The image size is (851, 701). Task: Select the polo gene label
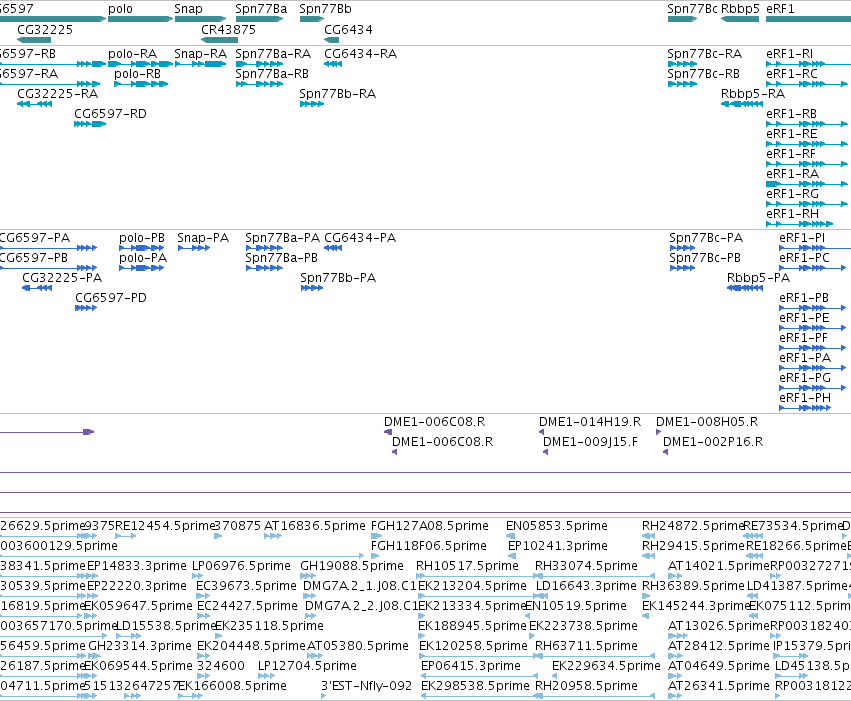tap(120, 9)
